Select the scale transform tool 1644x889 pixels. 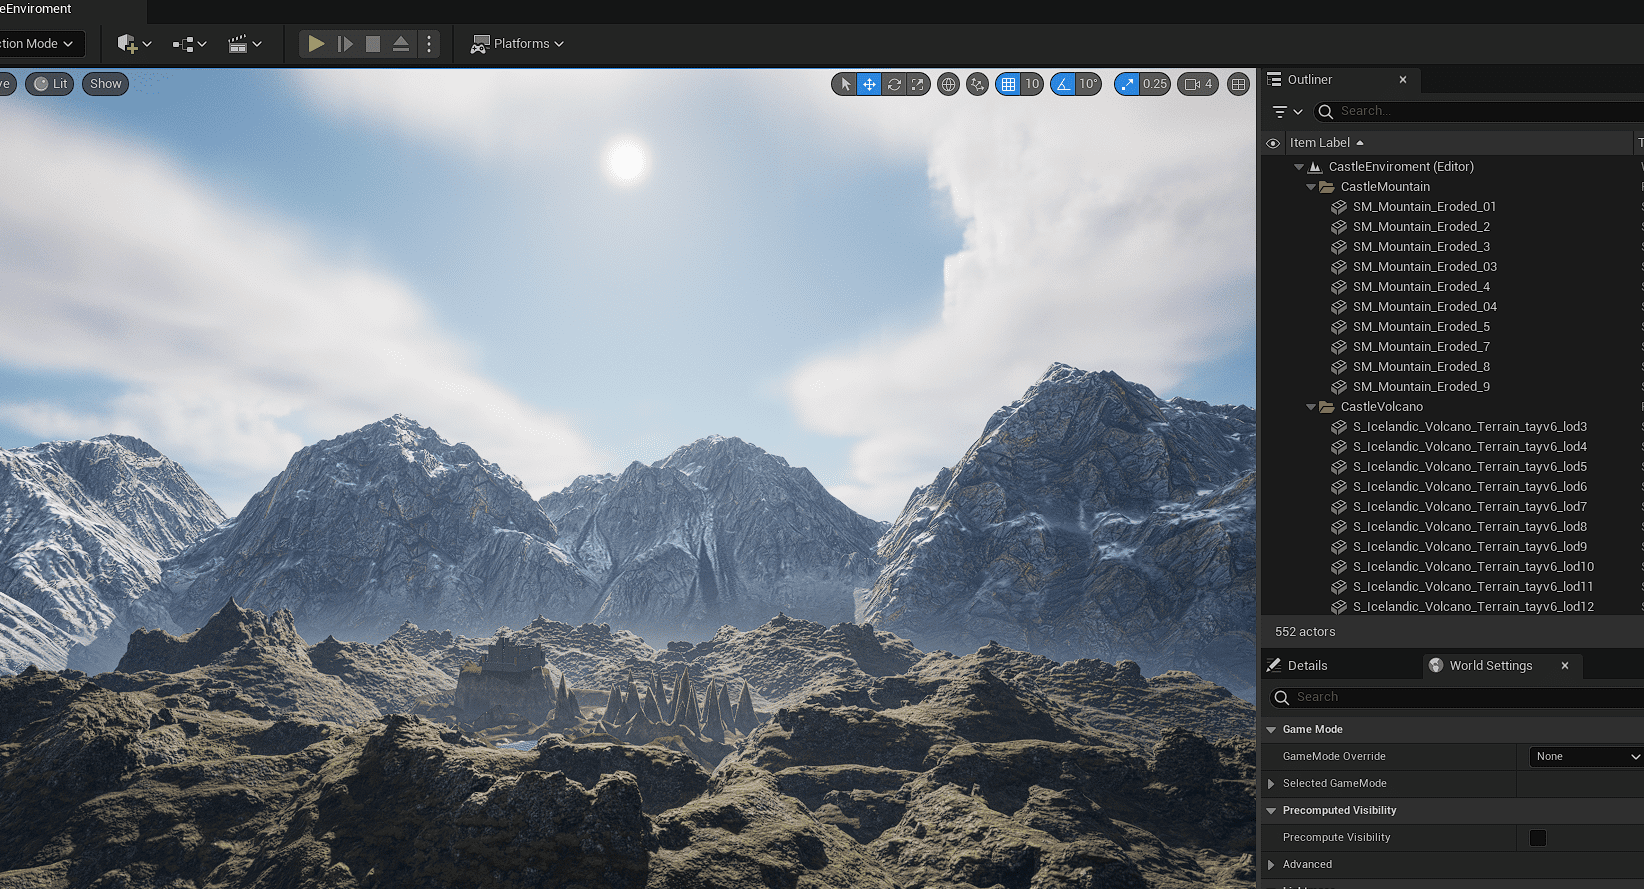click(x=917, y=84)
